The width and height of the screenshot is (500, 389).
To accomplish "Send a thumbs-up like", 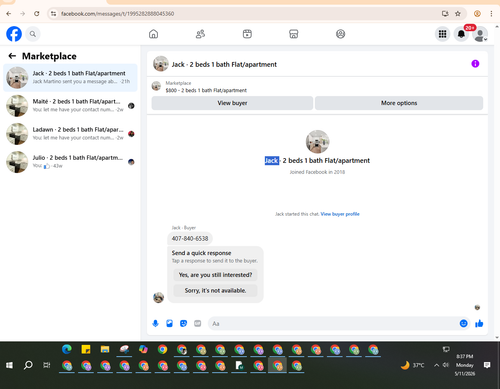I will (479, 323).
